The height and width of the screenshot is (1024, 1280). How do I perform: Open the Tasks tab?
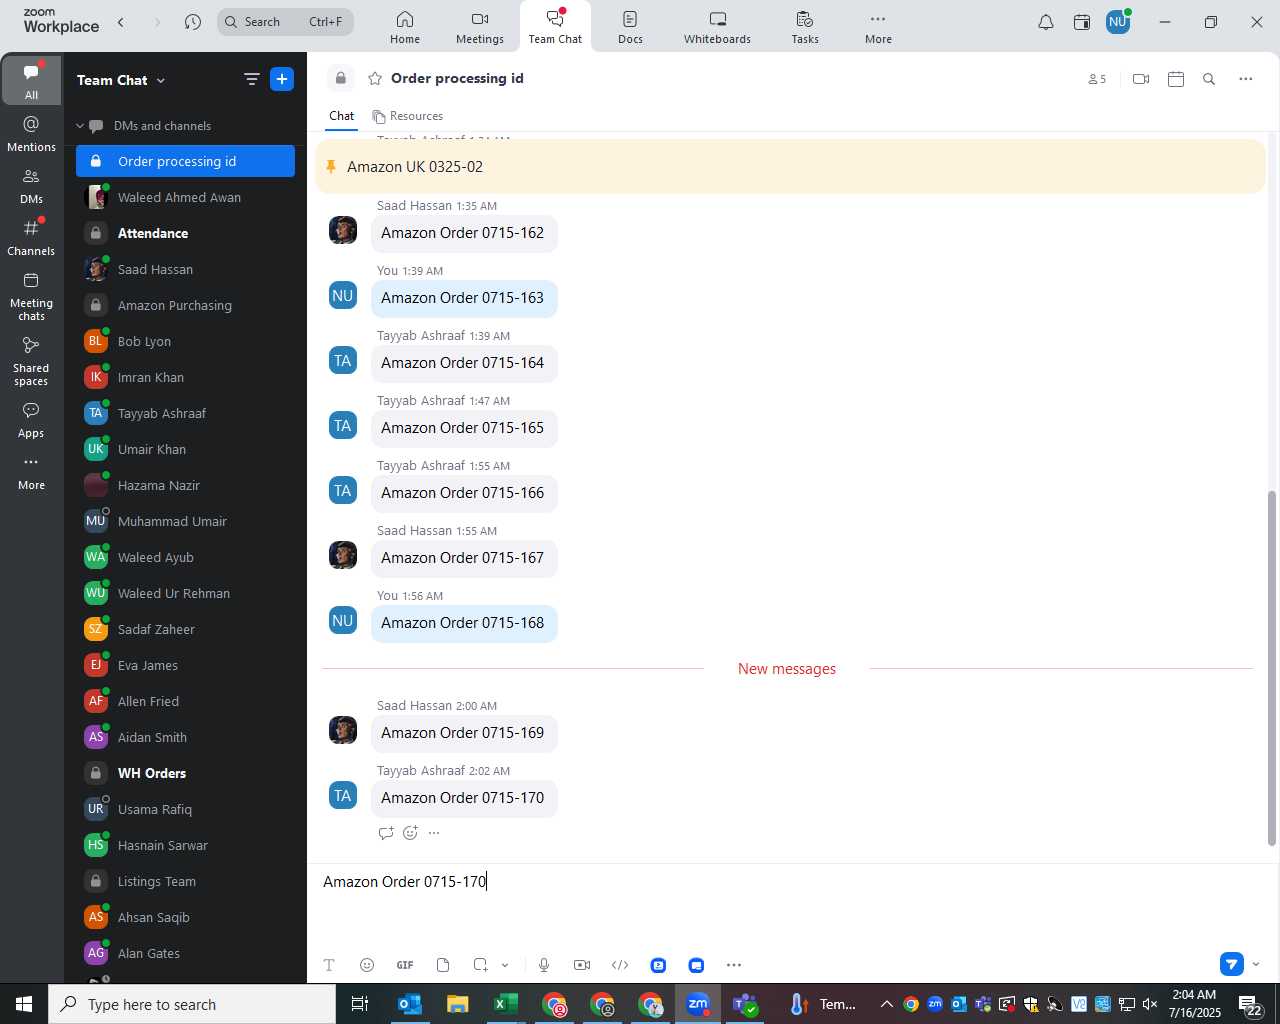pyautogui.click(x=805, y=27)
